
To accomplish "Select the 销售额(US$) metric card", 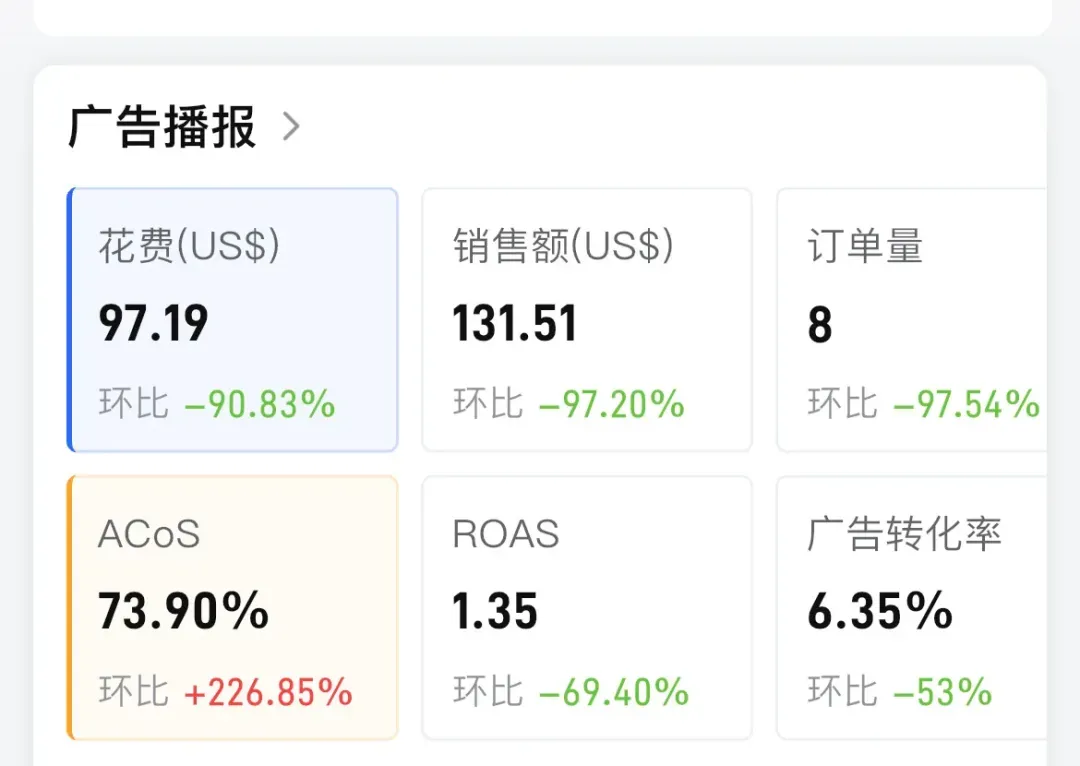I will (x=587, y=320).
